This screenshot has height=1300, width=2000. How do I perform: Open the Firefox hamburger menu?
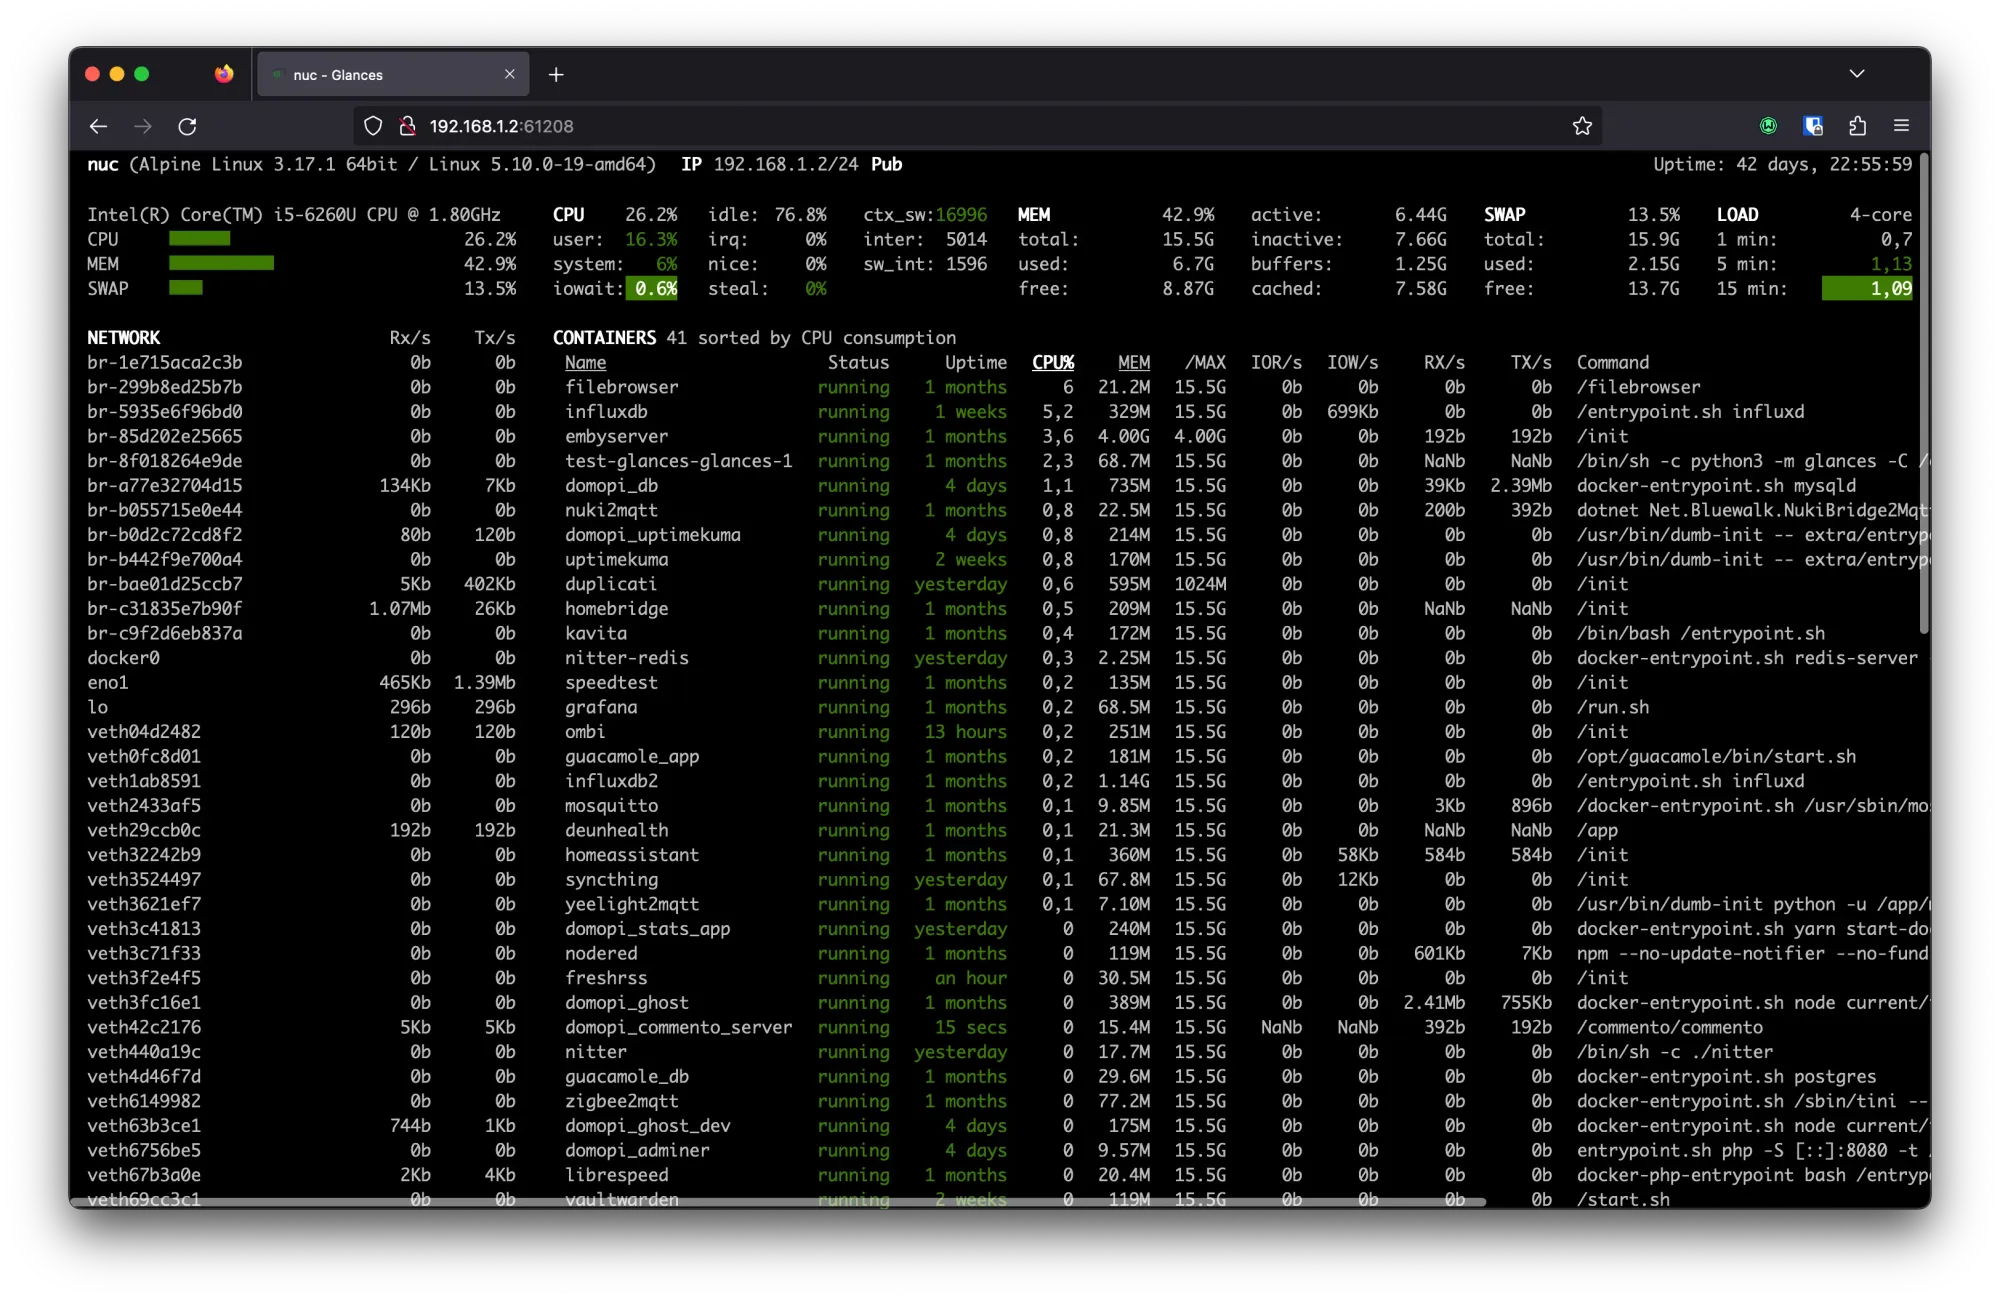[x=1901, y=126]
